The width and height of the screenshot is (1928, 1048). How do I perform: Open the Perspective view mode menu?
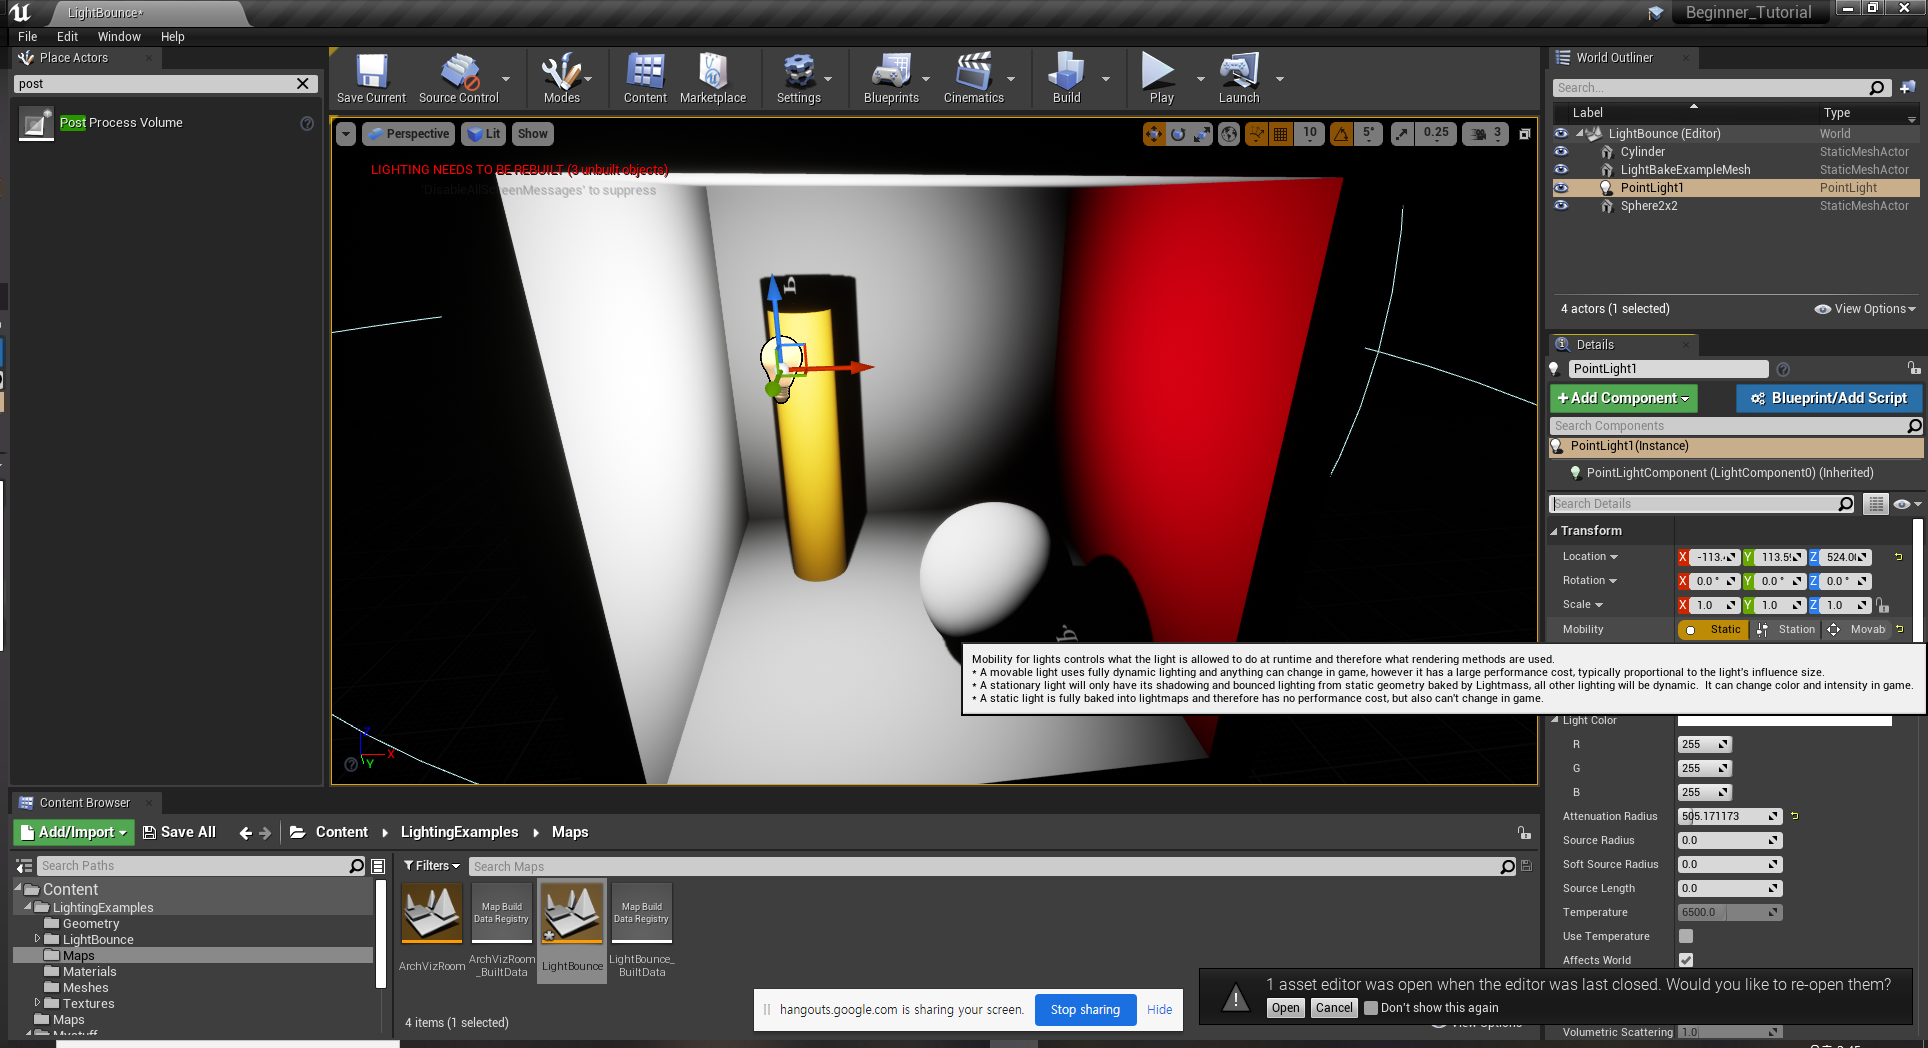[408, 134]
